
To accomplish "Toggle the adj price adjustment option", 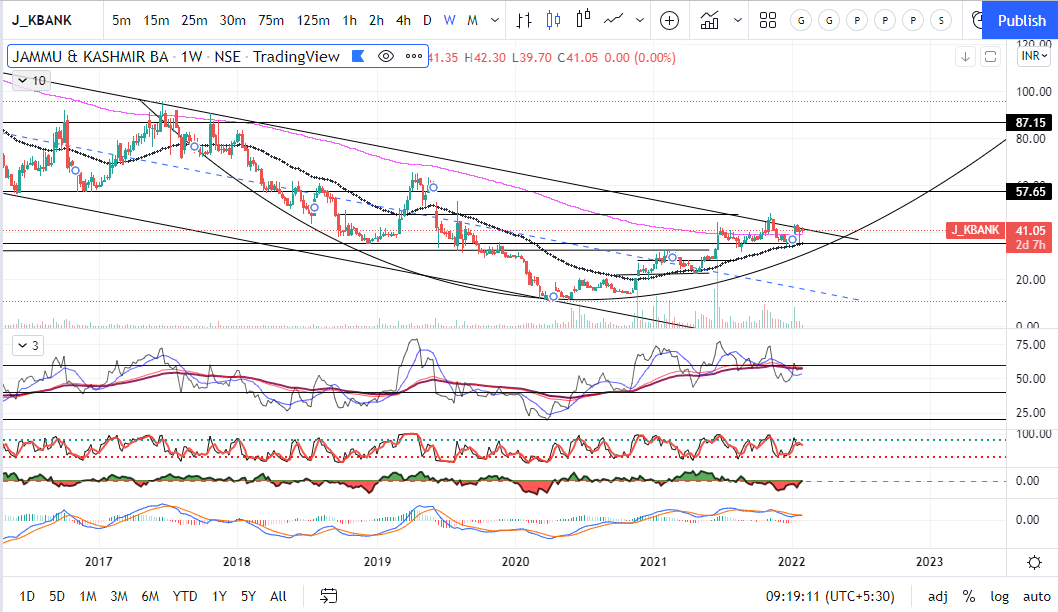I will (937, 596).
